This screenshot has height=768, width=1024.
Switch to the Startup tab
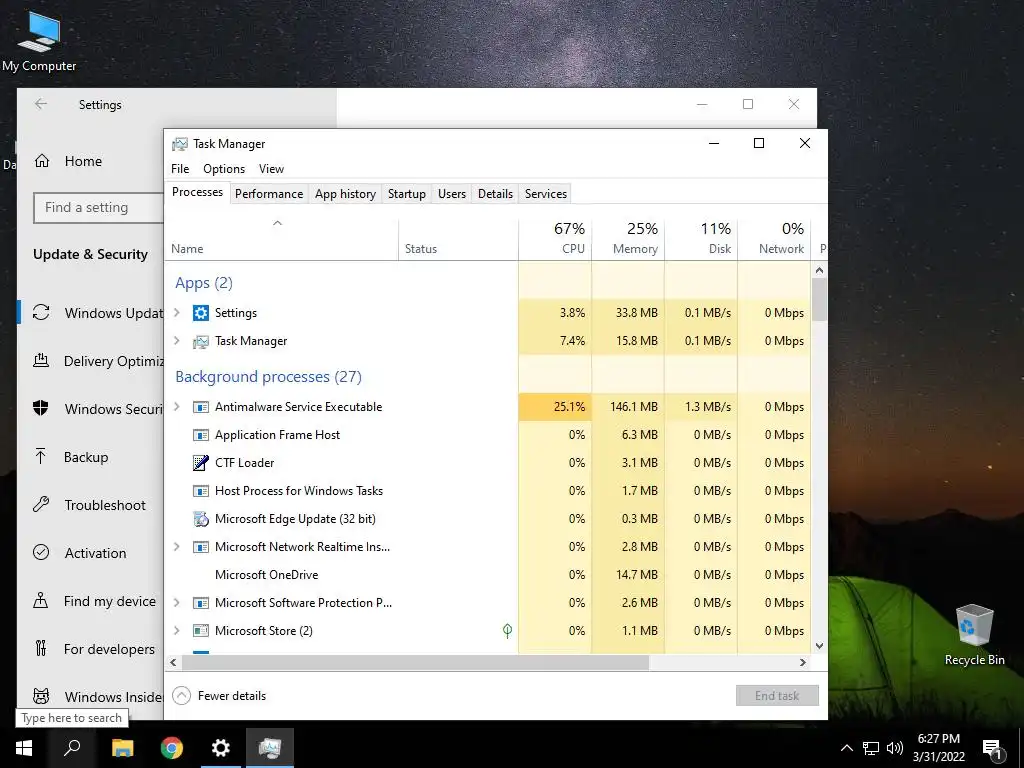[x=406, y=194]
